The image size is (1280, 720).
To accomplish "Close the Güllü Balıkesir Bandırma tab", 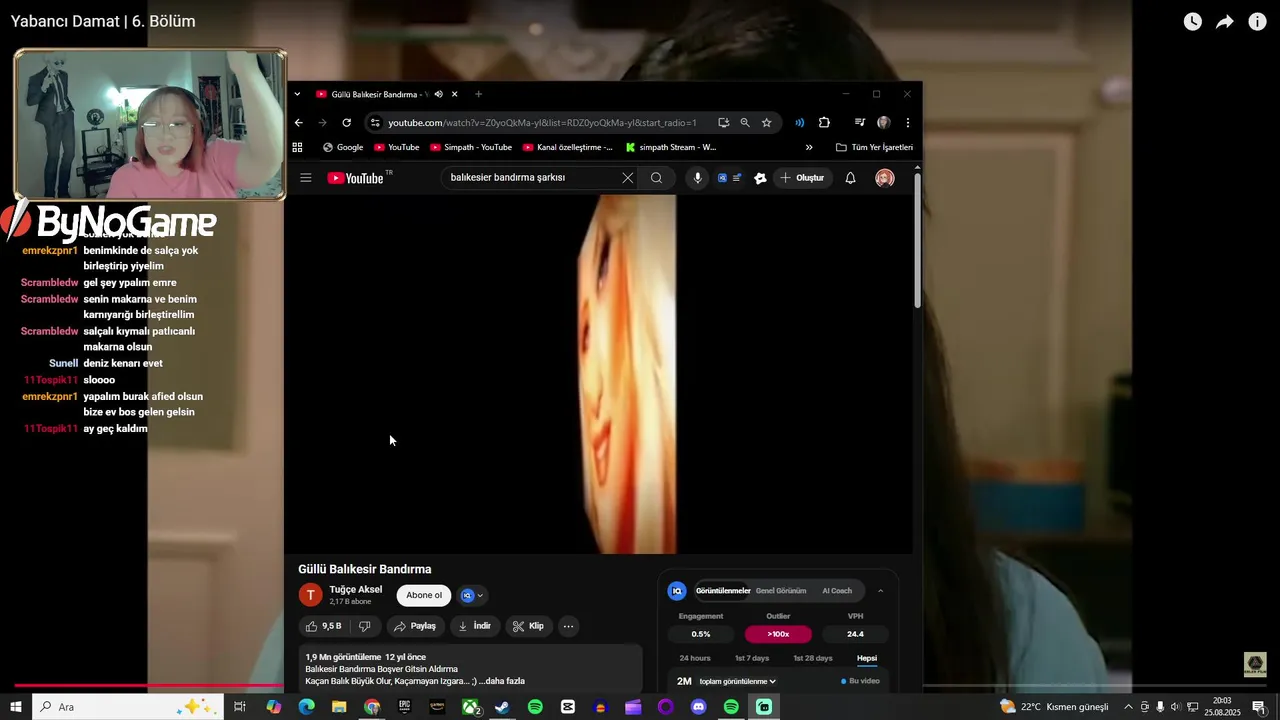I will [x=454, y=94].
